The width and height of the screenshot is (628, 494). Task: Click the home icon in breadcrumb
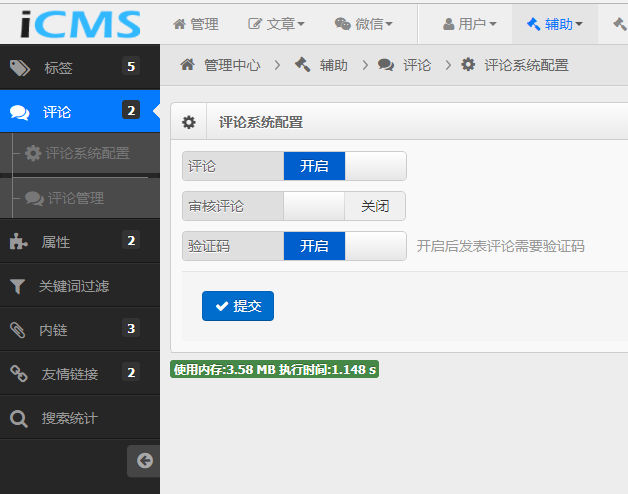coord(187,65)
